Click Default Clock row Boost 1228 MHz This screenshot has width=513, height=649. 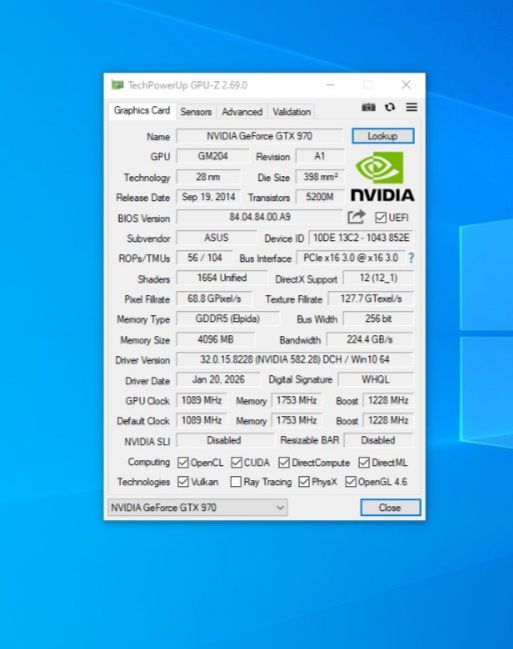pos(388,420)
